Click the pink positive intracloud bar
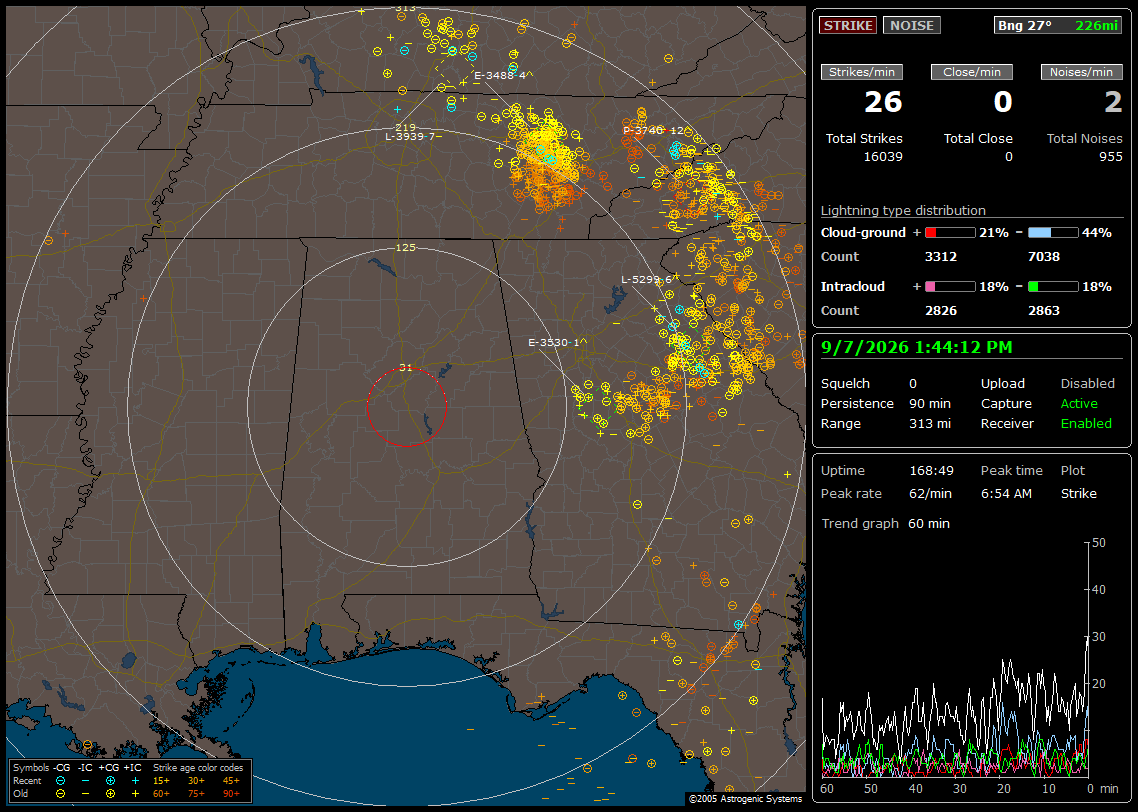Viewport: 1138px width, 812px height. tap(950, 287)
